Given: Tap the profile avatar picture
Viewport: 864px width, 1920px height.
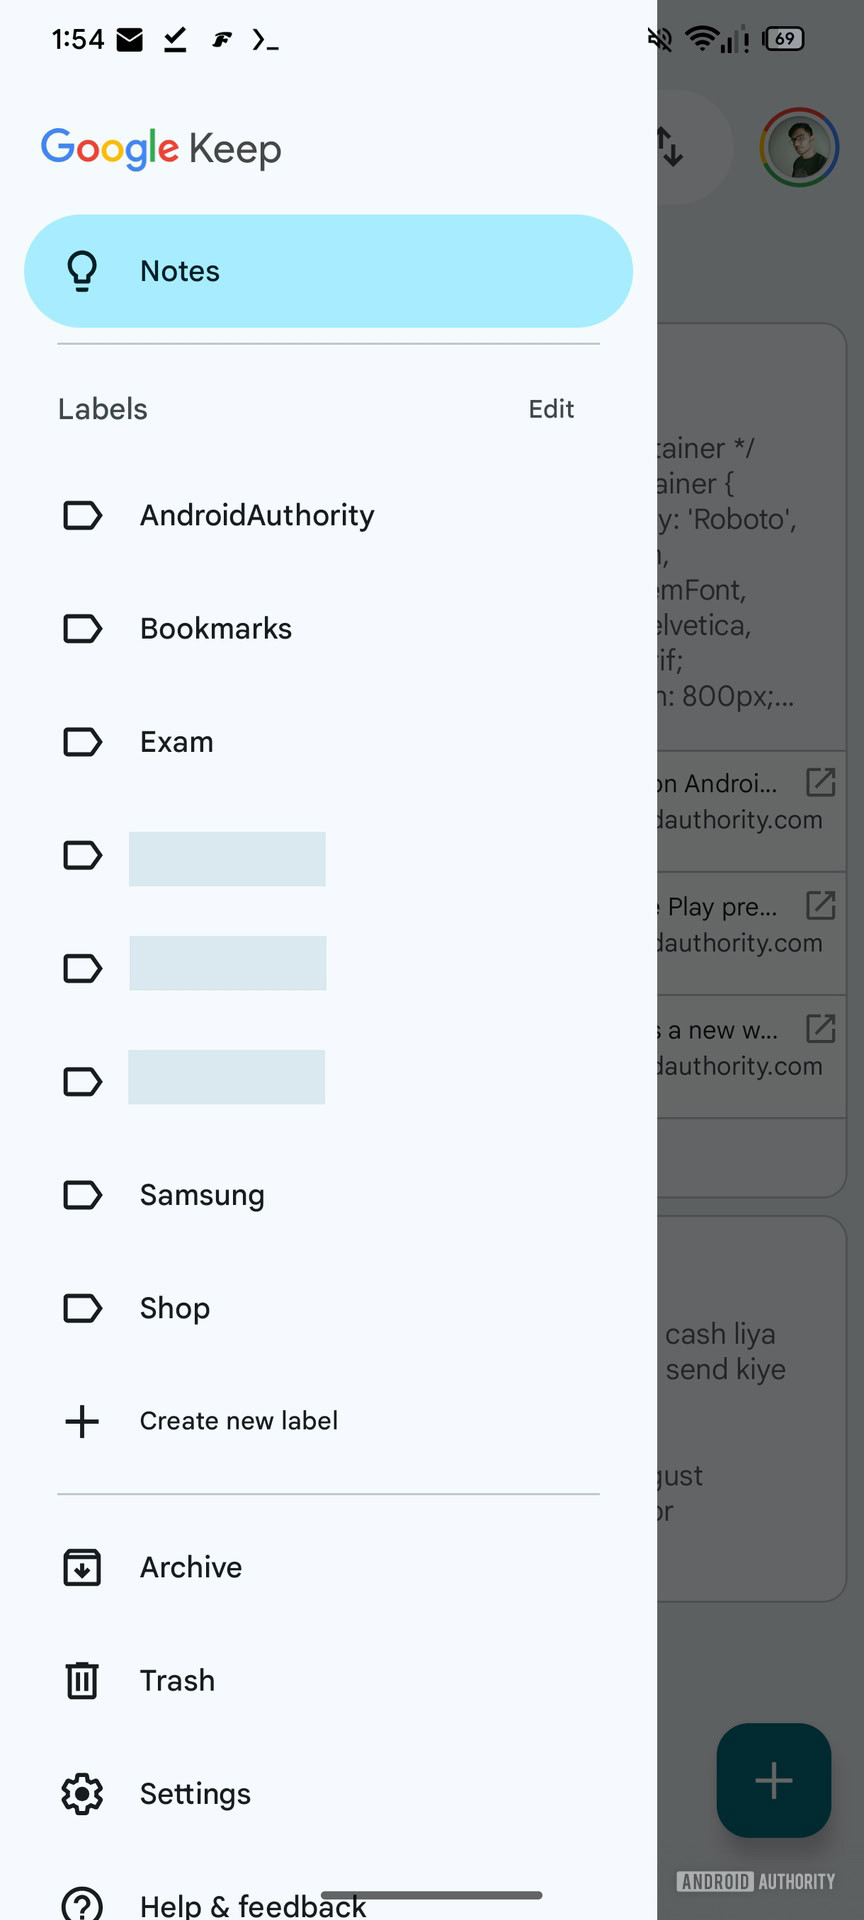Looking at the screenshot, I should tap(799, 146).
